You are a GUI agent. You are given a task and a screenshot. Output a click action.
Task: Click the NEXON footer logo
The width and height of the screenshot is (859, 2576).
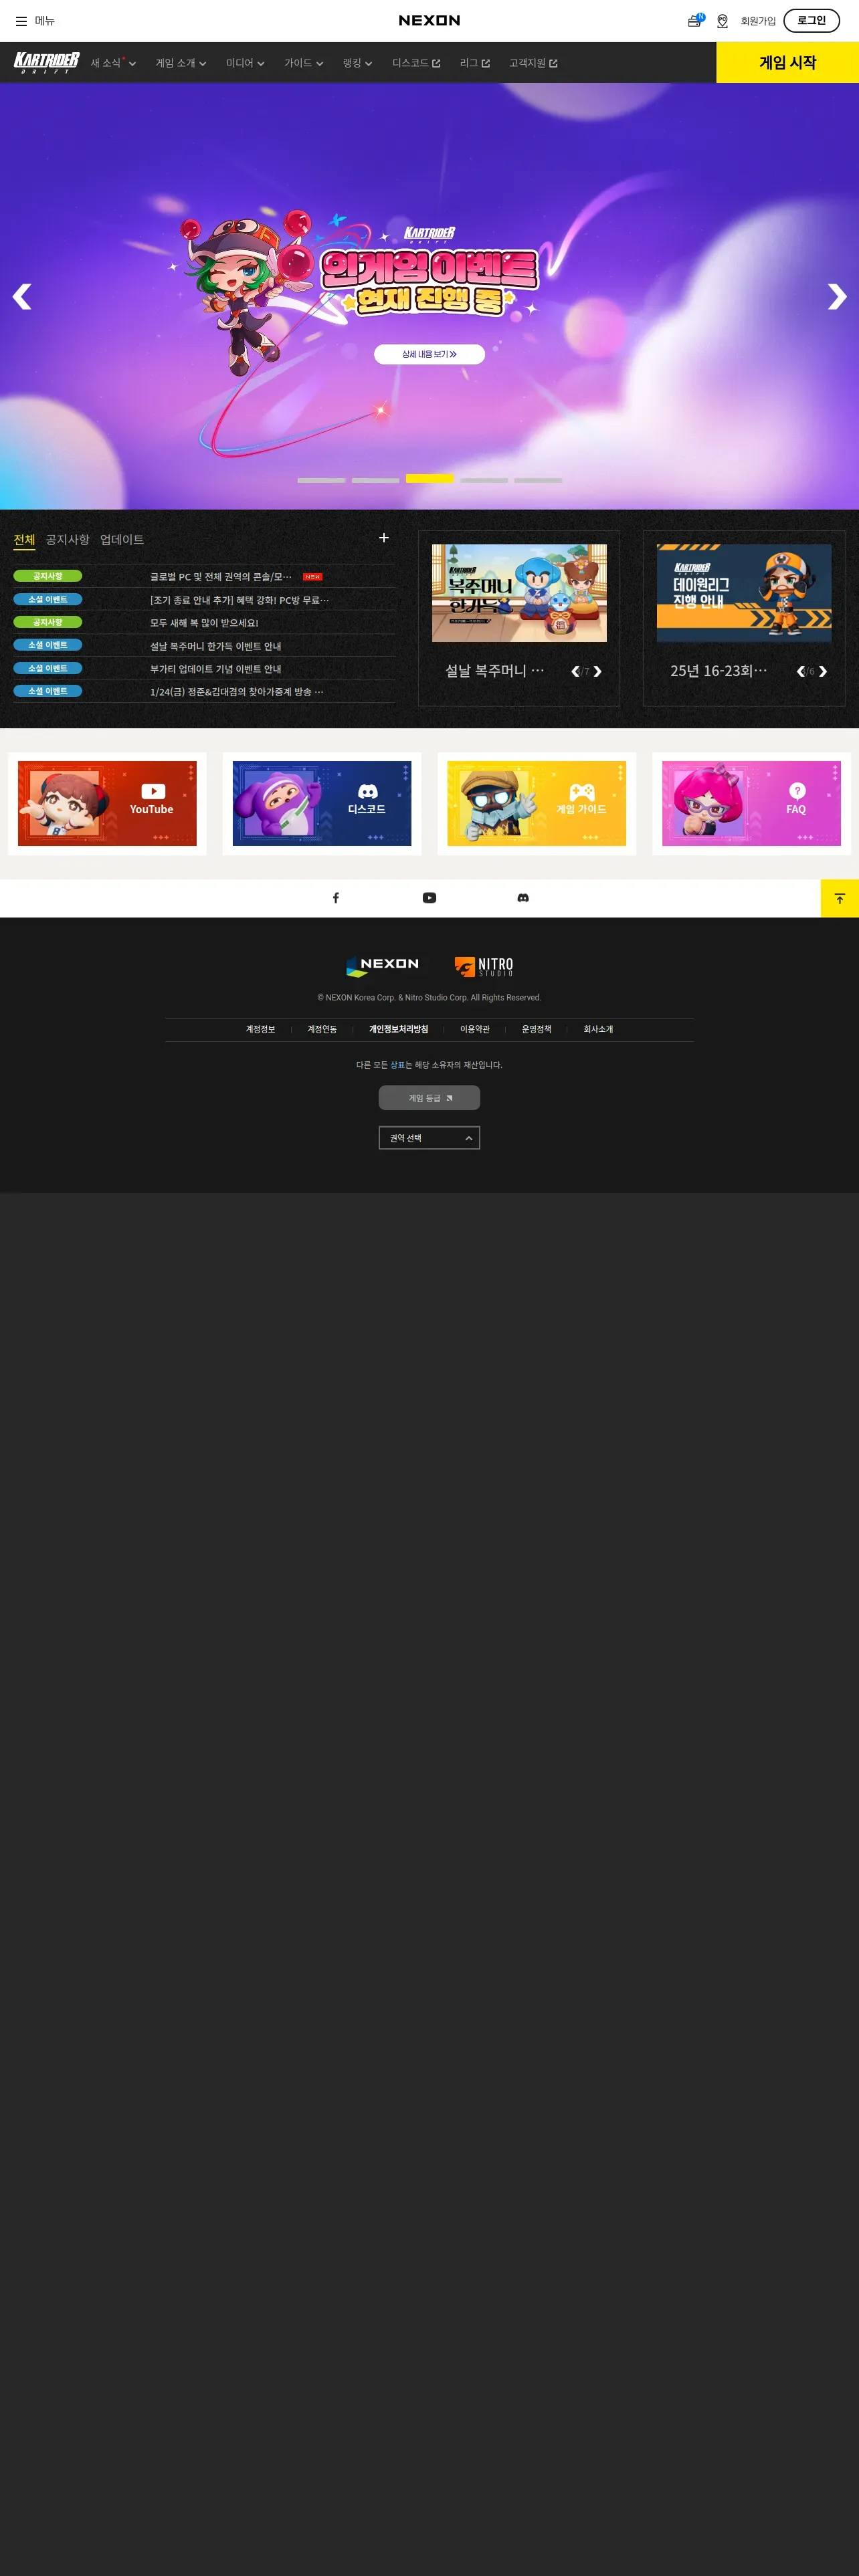point(383,966)
